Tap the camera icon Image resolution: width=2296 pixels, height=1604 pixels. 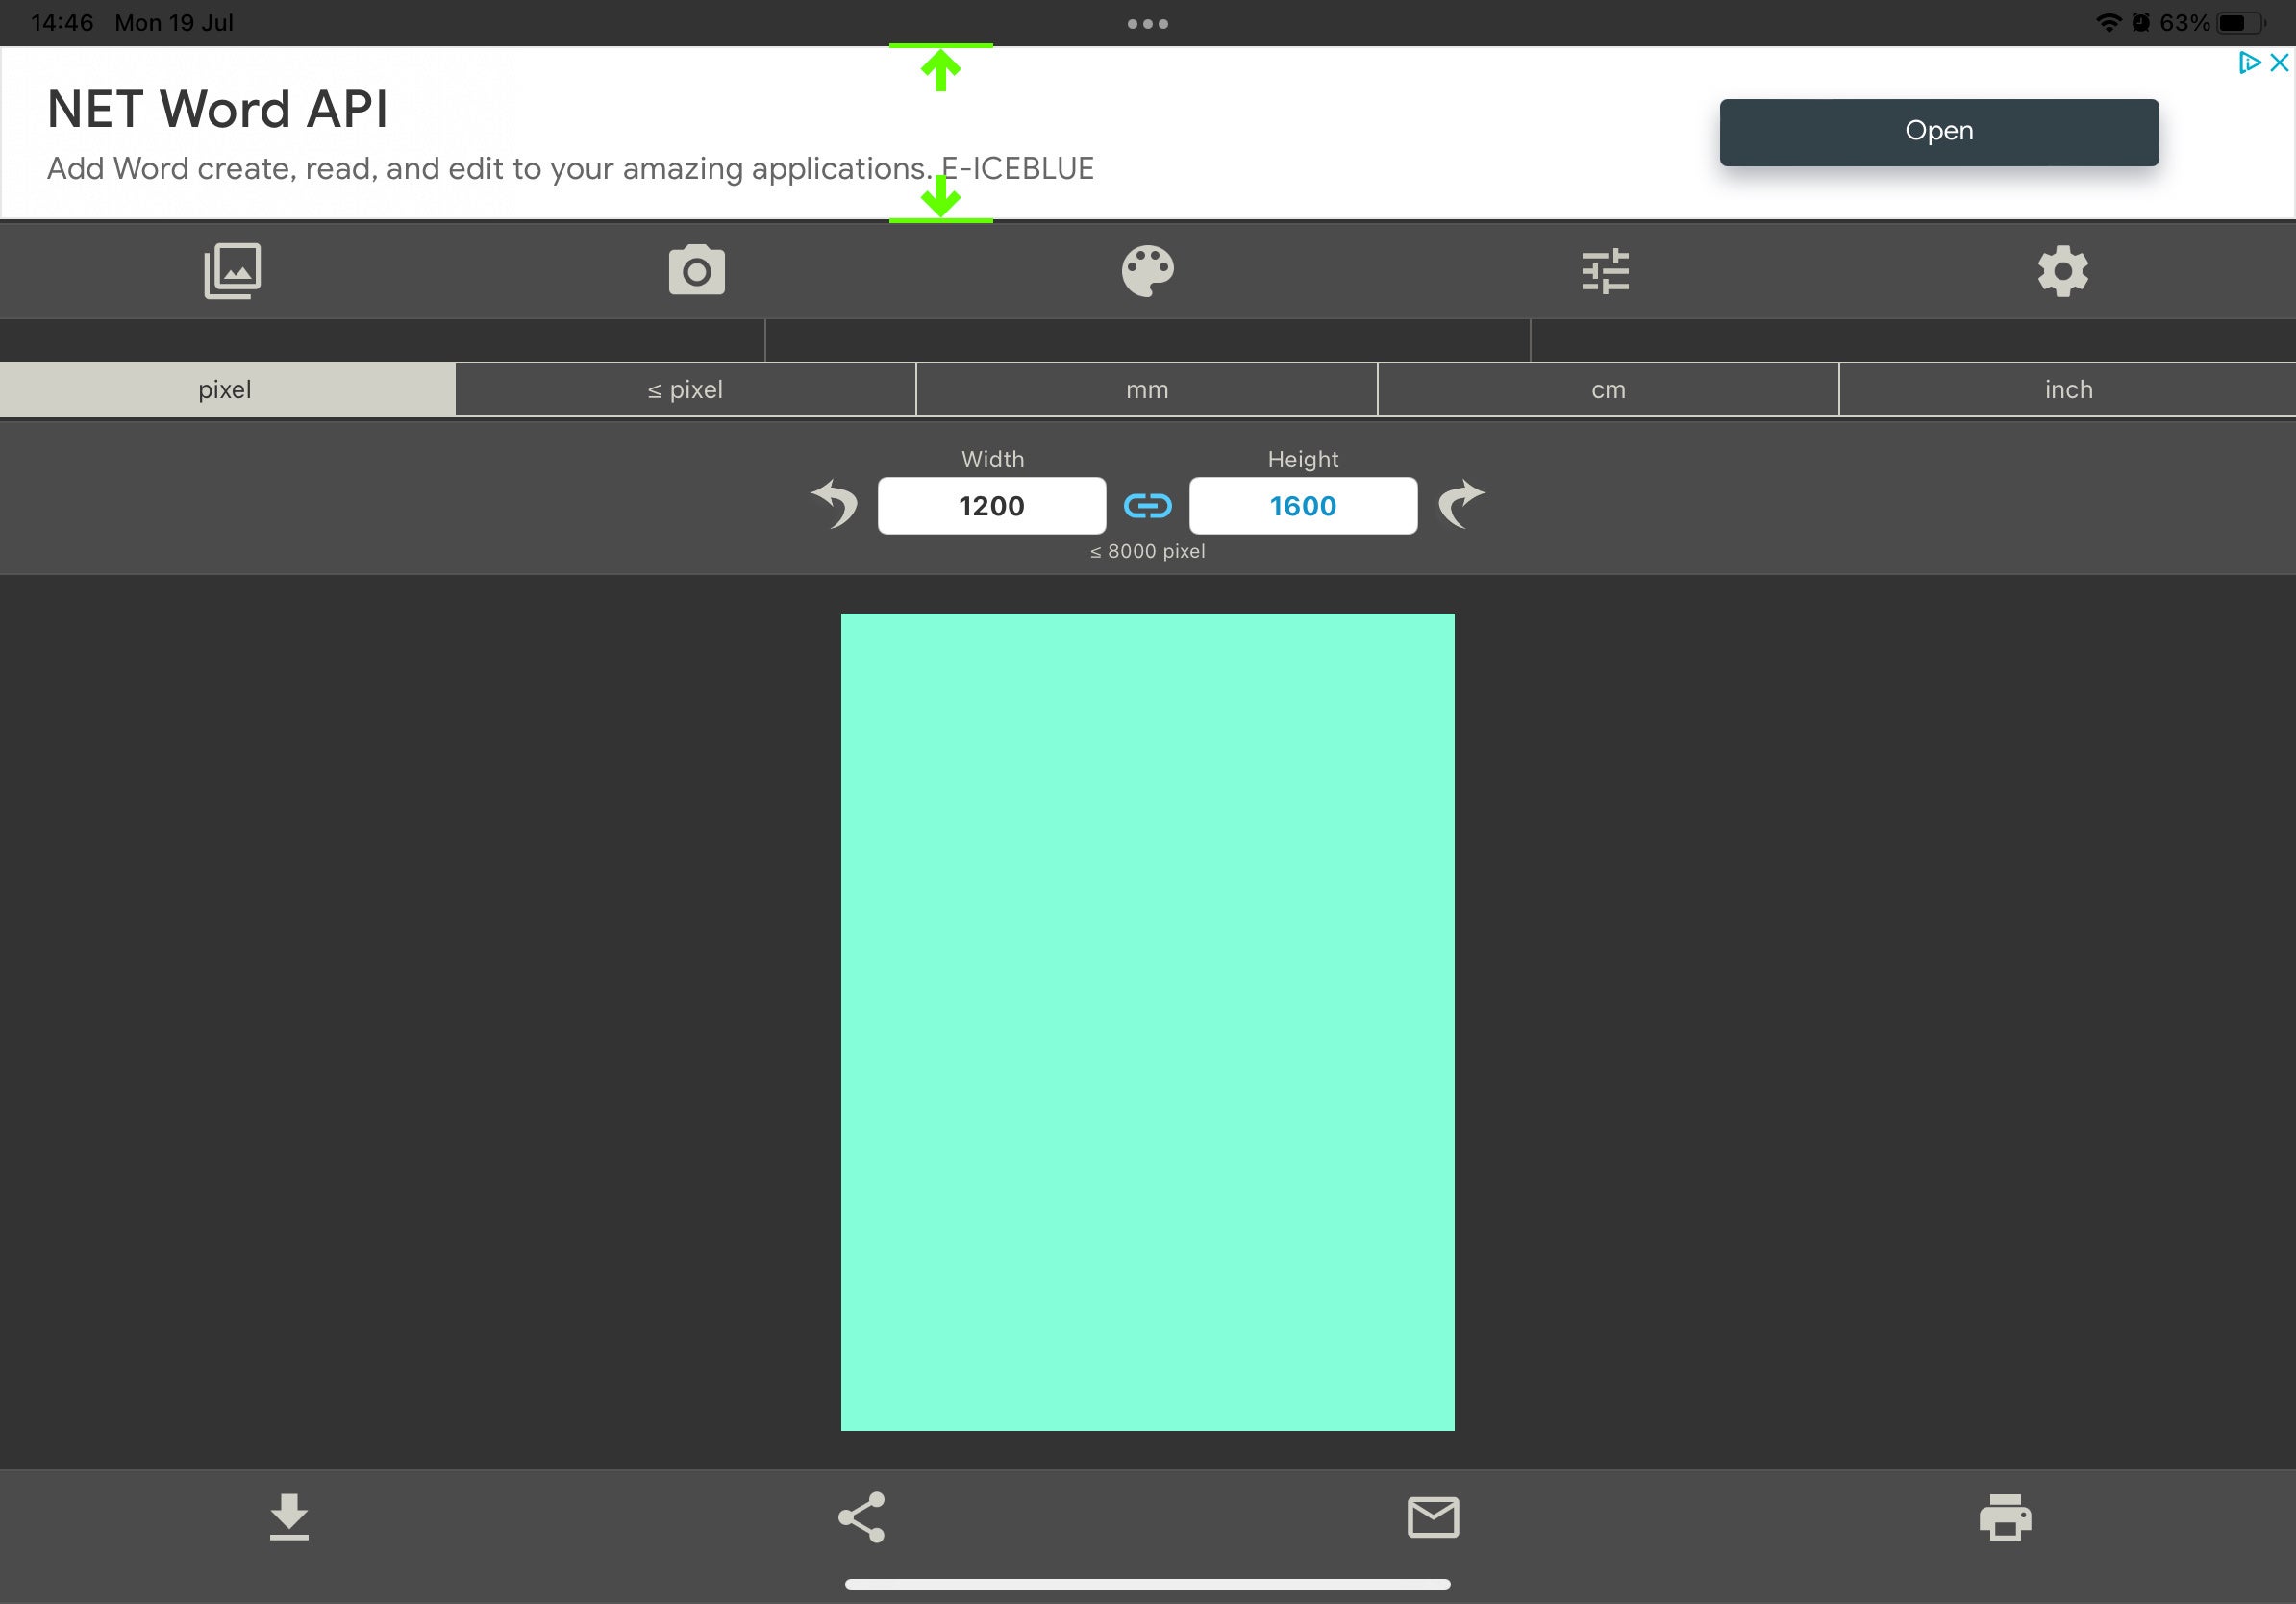697,270
